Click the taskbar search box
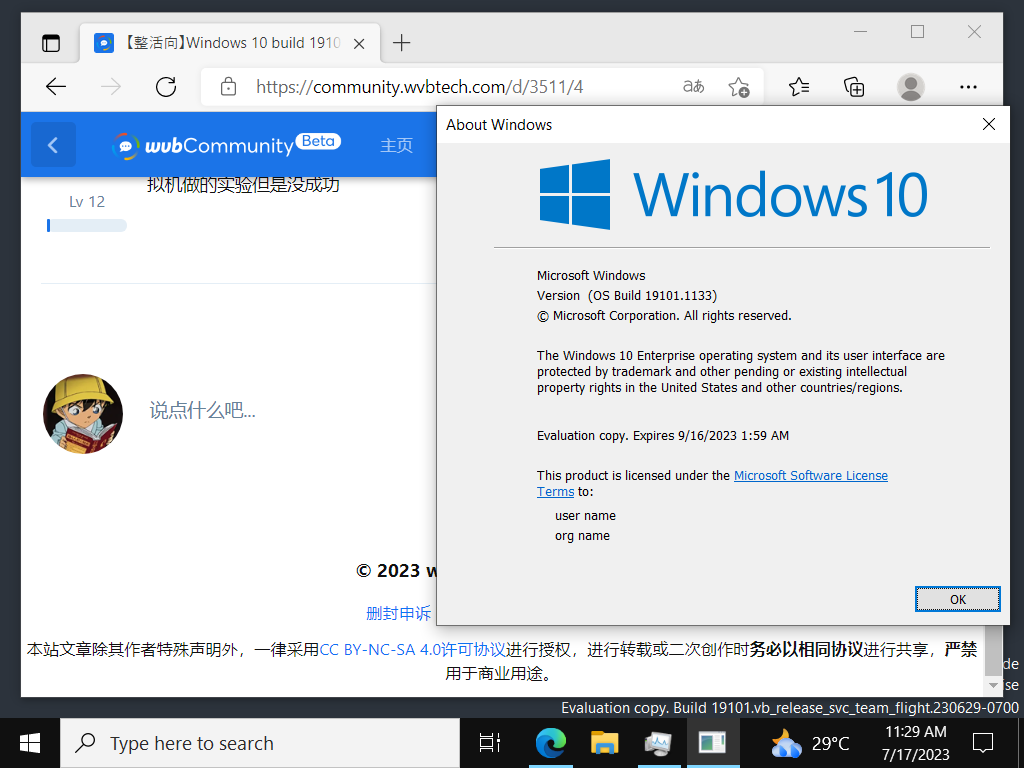The height and width of the screenshot is (768, 1024). [x=260, y=743]
